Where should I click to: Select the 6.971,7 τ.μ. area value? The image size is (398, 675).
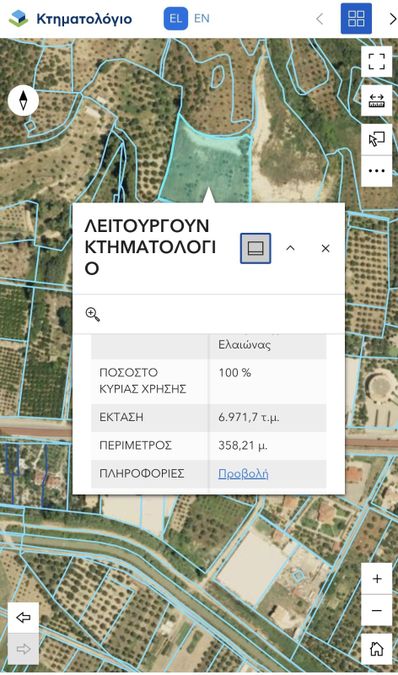click(249, 417)
